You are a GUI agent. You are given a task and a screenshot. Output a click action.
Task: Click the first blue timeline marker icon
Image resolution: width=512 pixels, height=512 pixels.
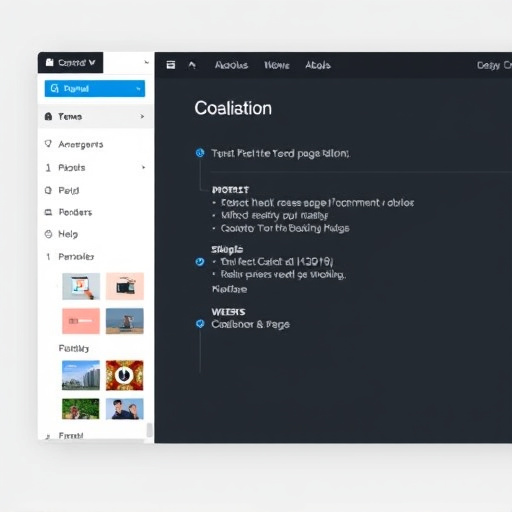[200, 153]
